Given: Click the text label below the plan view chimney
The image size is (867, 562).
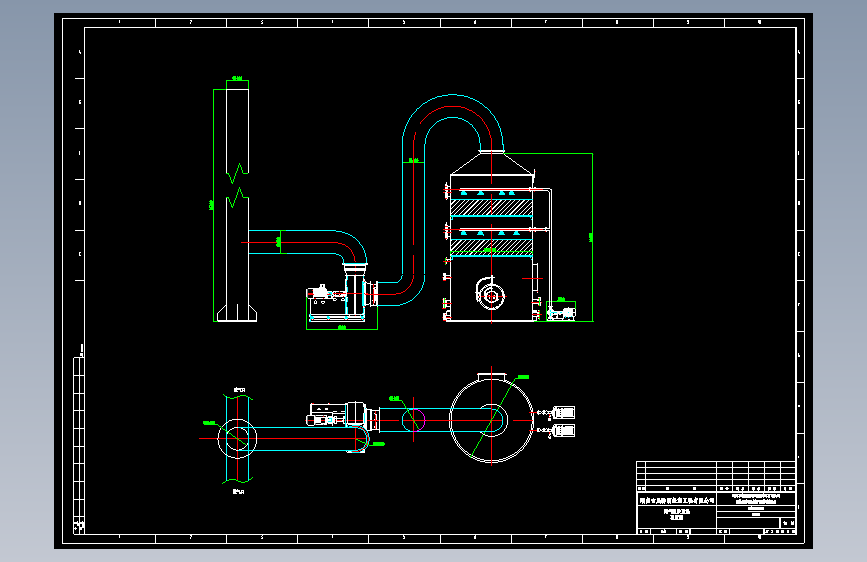Looking at the screenshot, I should pos(238,491).
